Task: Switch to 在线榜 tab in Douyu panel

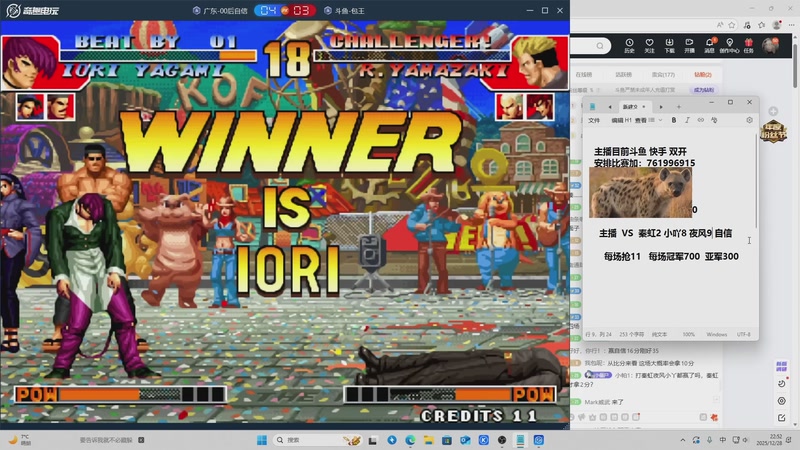Action: [584, 74]
